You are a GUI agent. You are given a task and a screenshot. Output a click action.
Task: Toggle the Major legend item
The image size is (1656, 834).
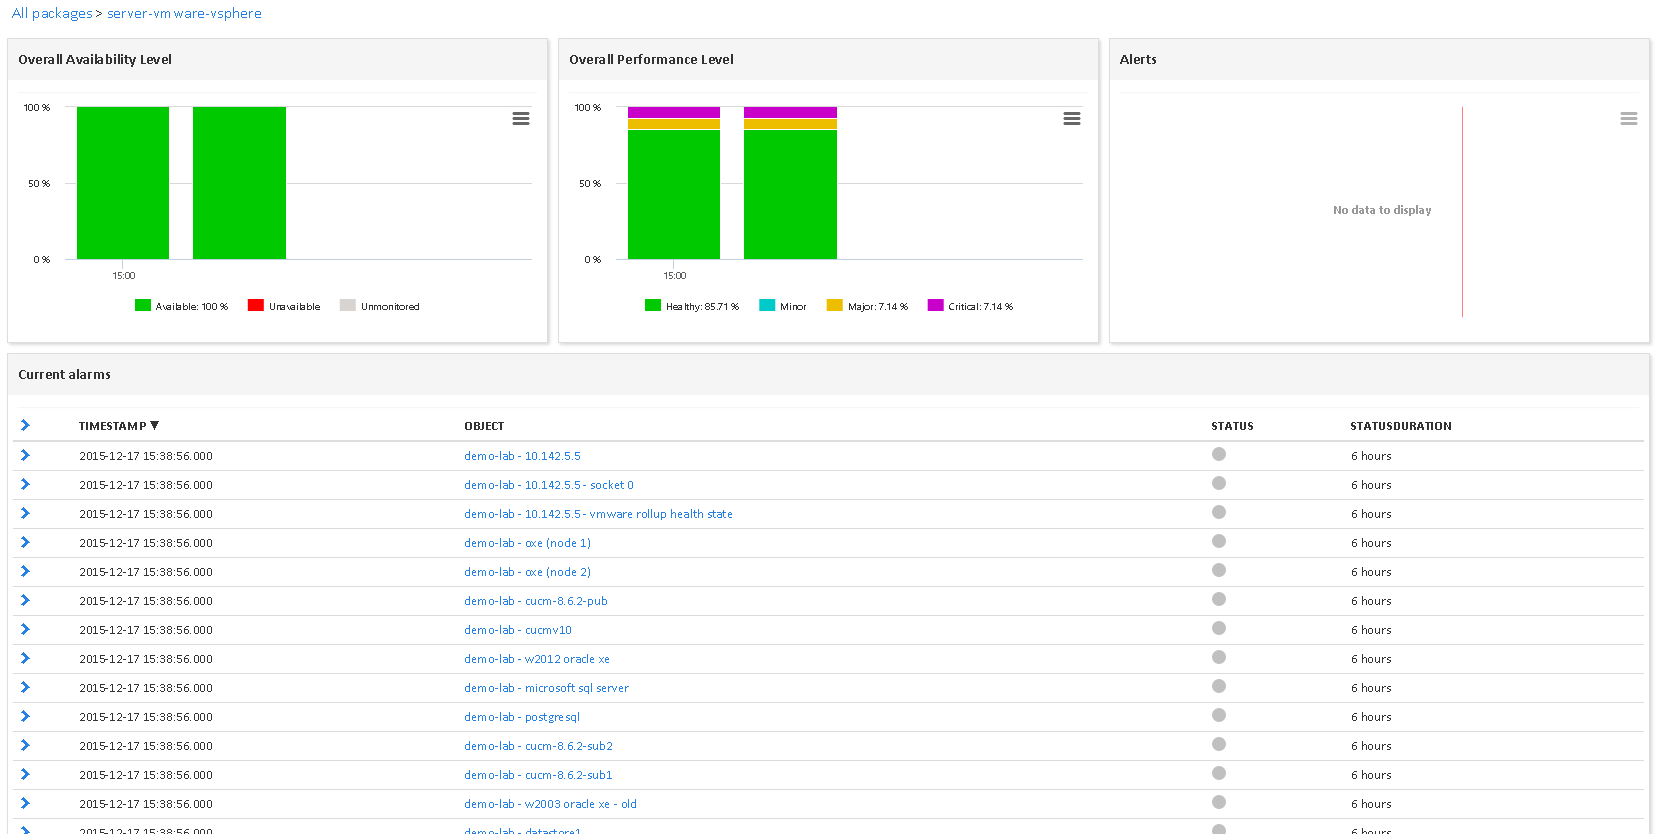(867, 306)
